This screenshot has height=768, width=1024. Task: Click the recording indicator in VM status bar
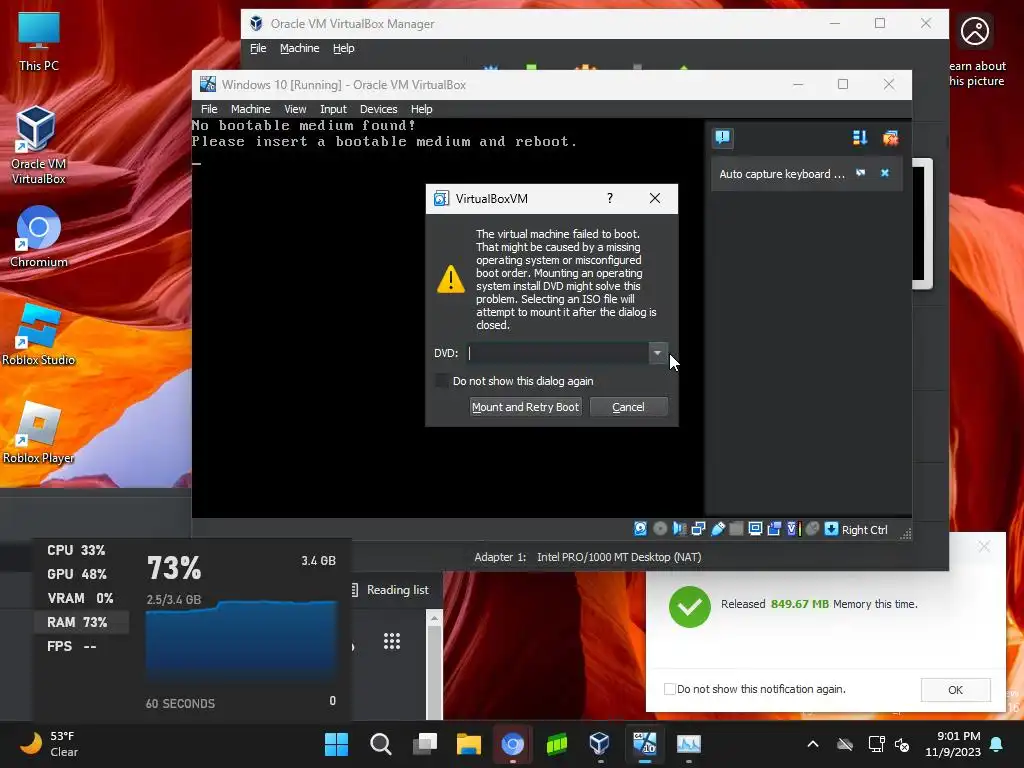[x=774, y=529]
